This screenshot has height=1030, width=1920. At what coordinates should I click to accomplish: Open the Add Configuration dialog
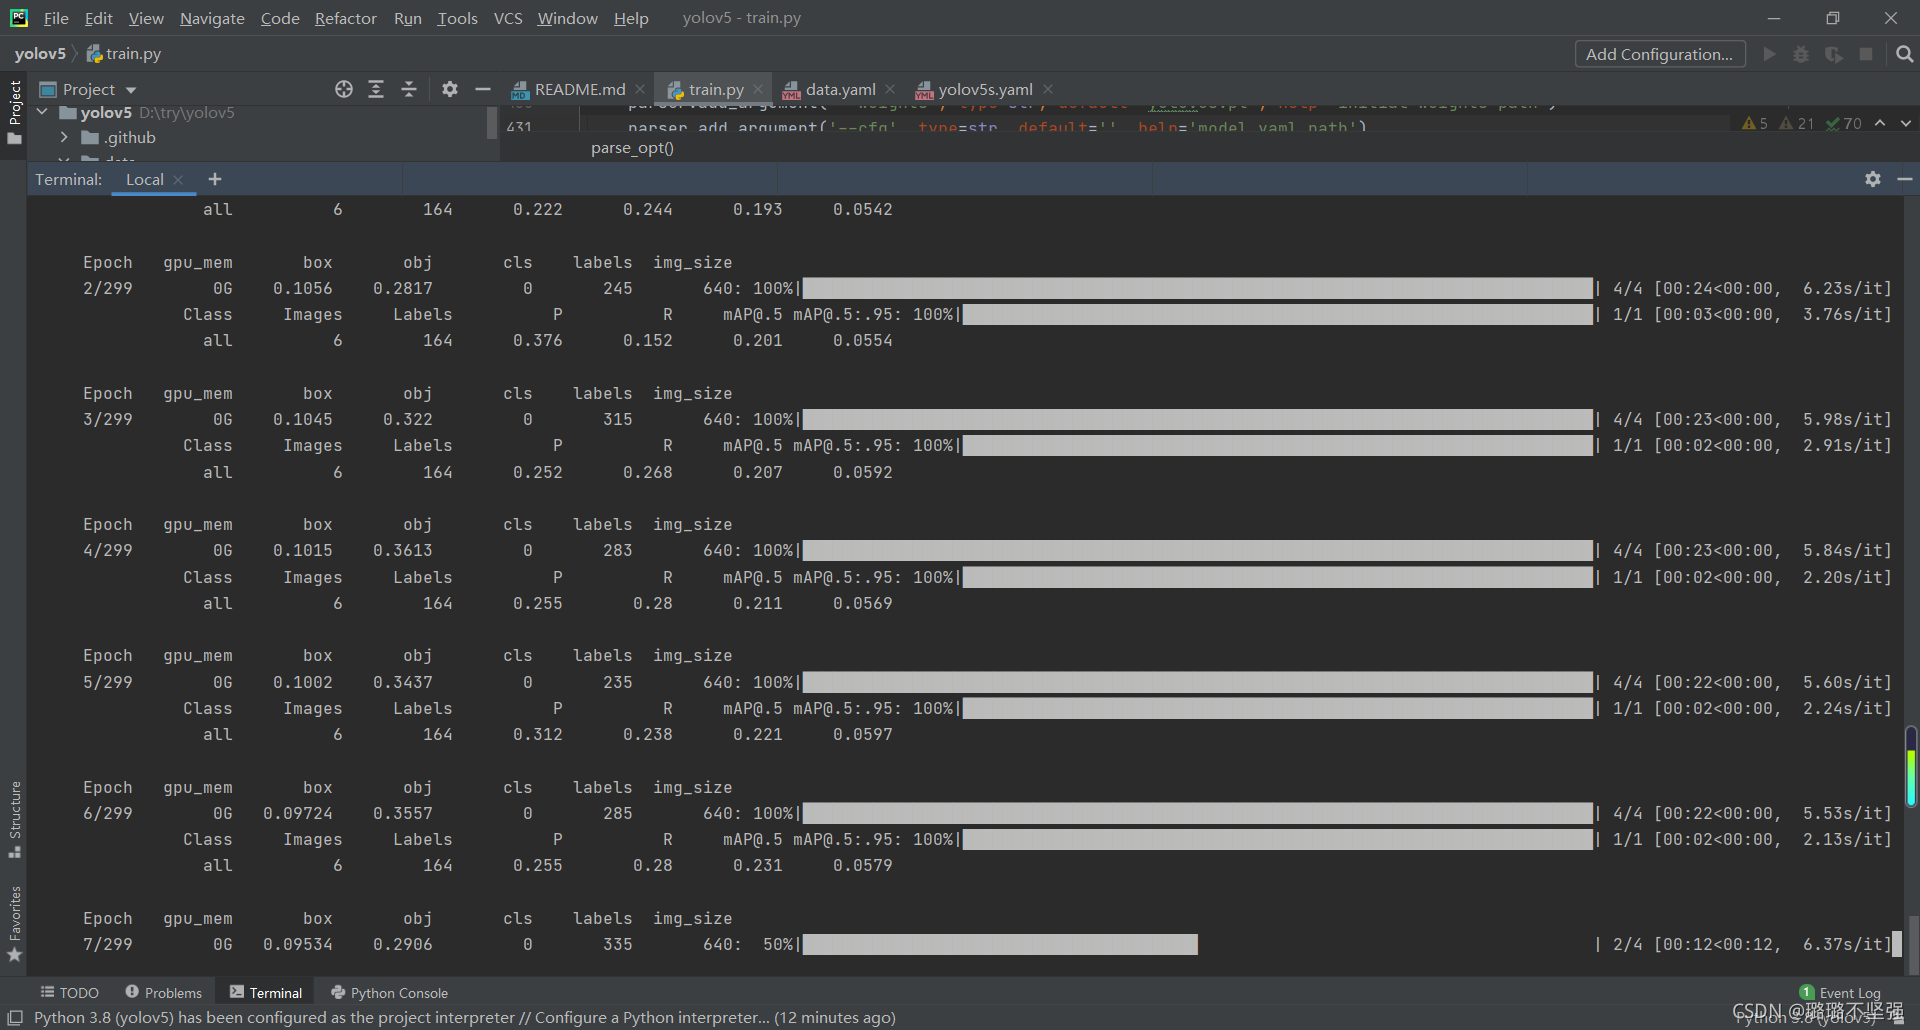1660,54
